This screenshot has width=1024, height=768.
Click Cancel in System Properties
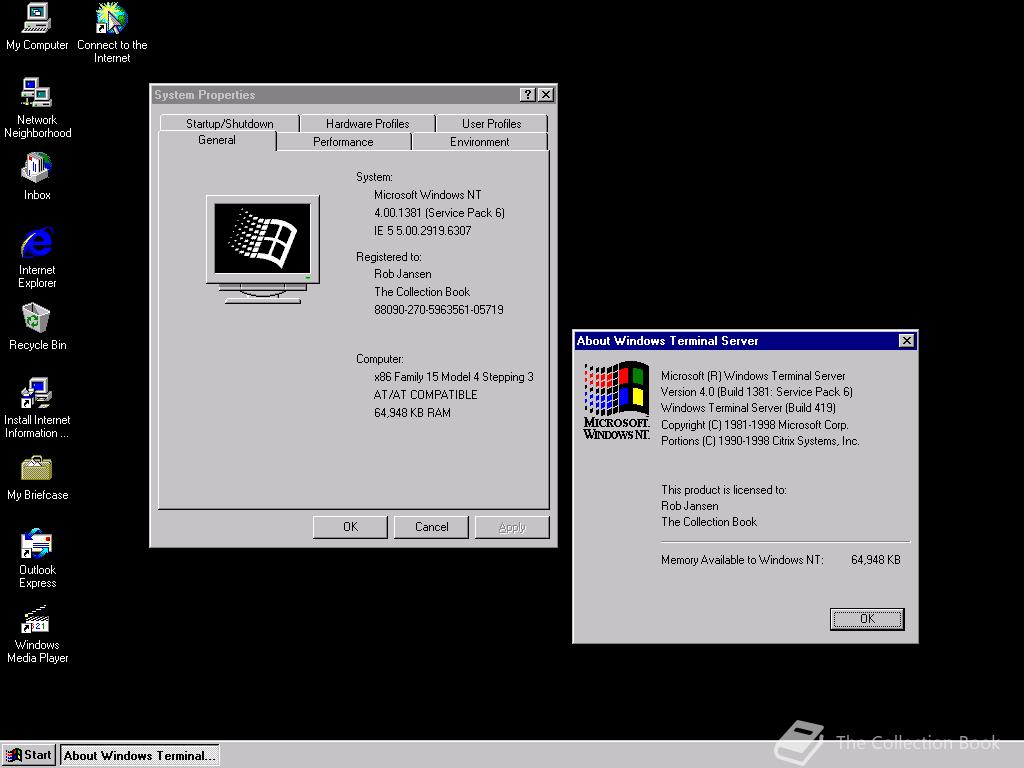coord(431,527)
